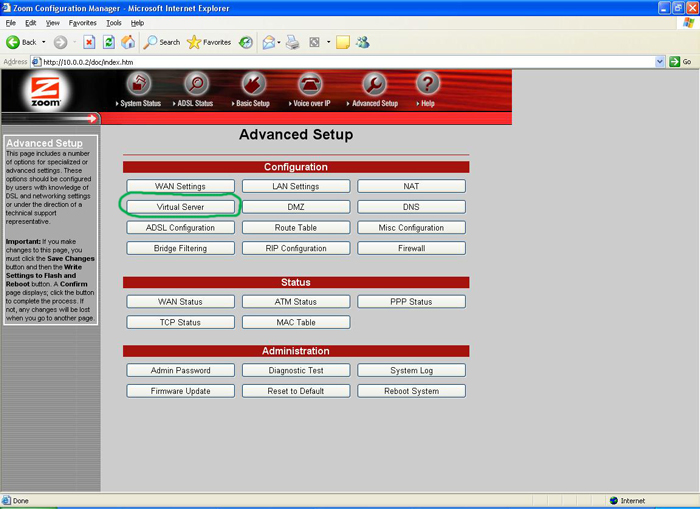Click the Internet Explorer title bar icon
Image resolution: width=700 pixels, height=509 pixels.
click(6, 8)
